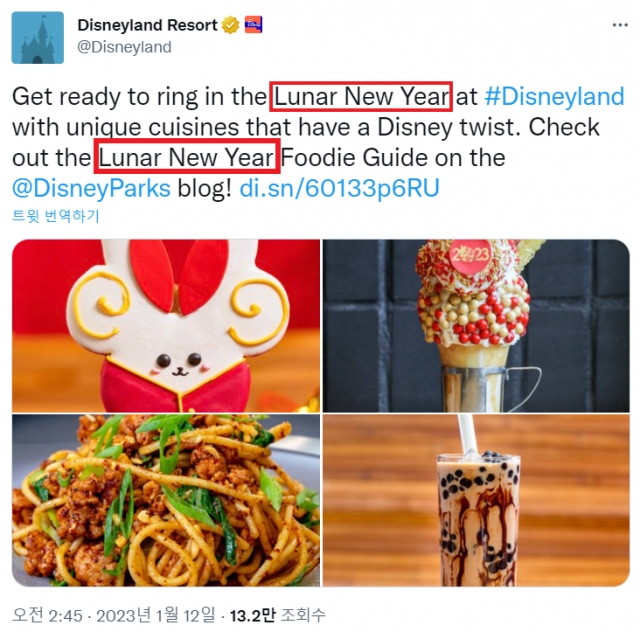This screenshot has height=632, width=640.
Task: Open the boba milk tea photo
Action: point(476,501)
